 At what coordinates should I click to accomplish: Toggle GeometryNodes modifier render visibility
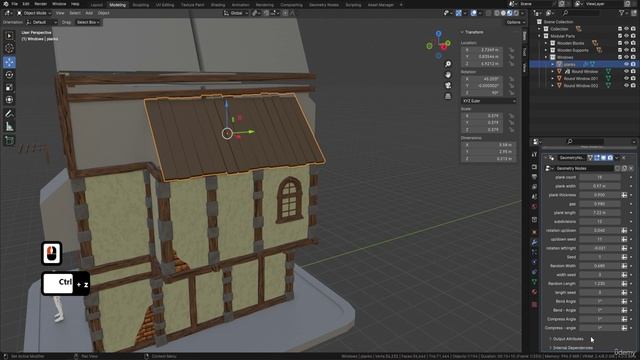pyautogui.click(x=610, y=158)
